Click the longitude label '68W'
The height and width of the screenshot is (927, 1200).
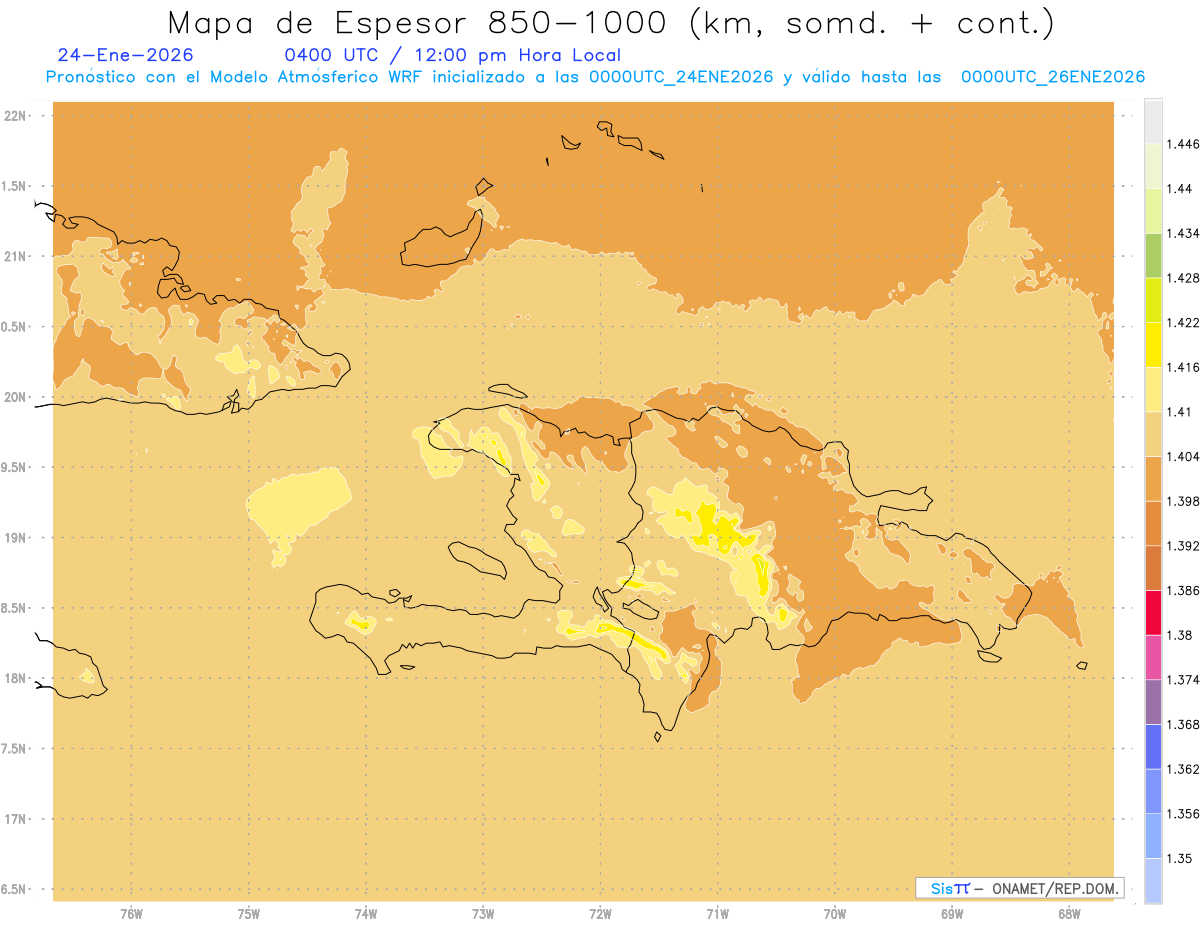1069,913
